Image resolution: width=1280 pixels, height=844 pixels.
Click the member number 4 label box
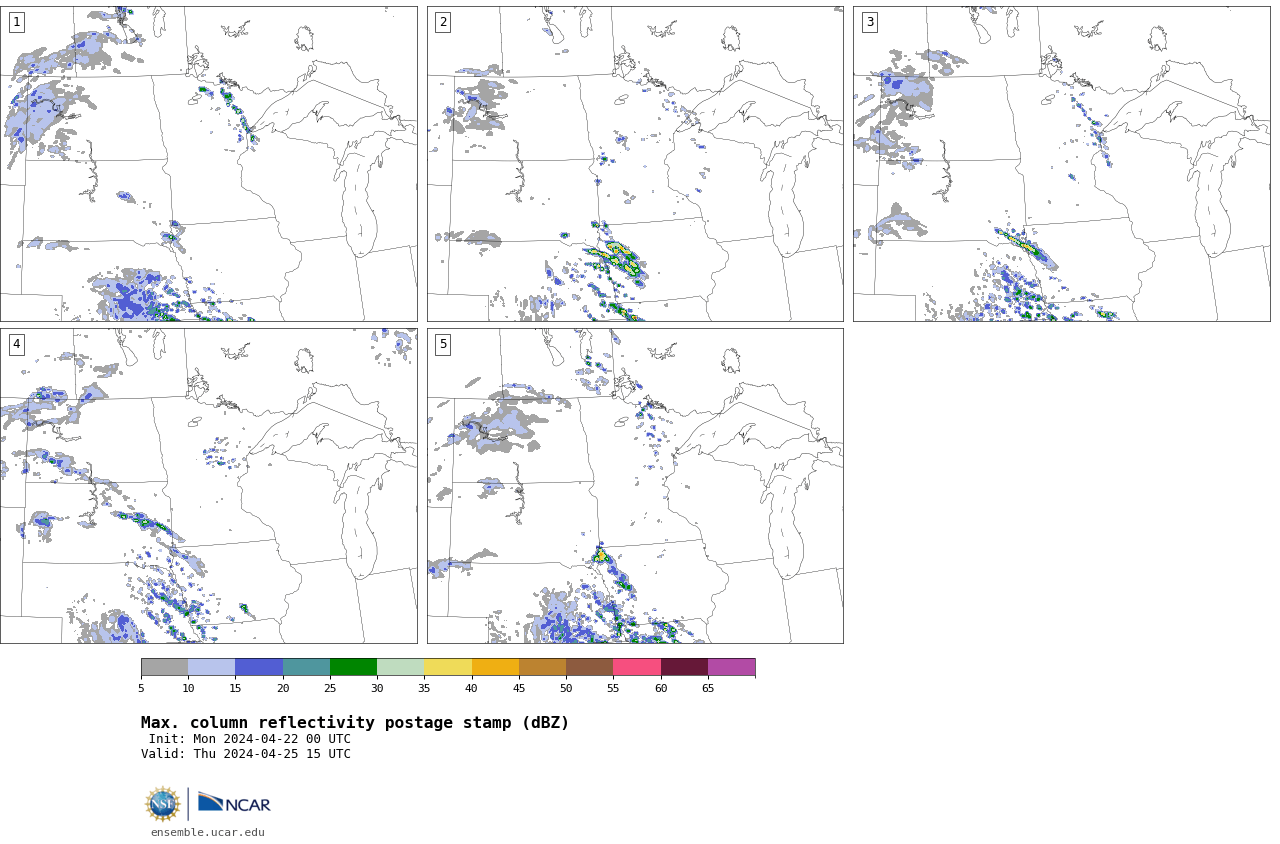(x=16, y=344)
